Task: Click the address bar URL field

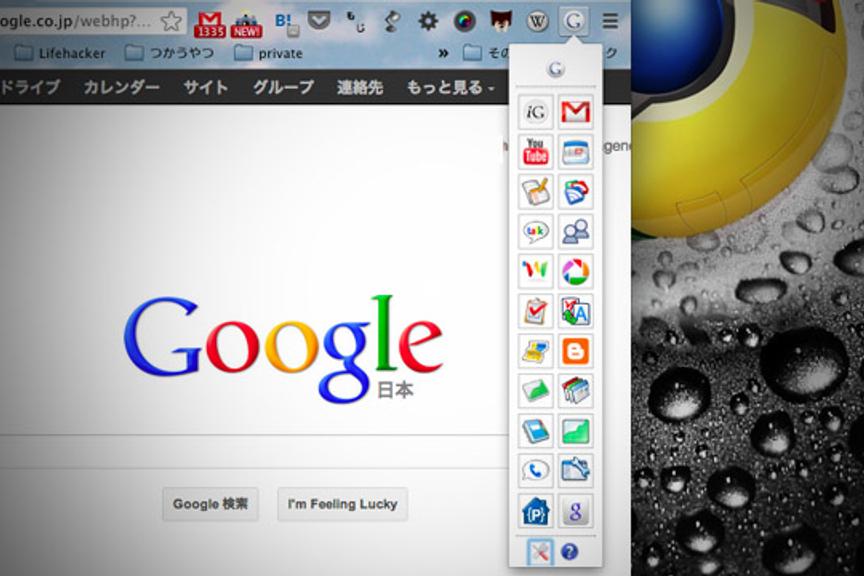Action: 93,21
